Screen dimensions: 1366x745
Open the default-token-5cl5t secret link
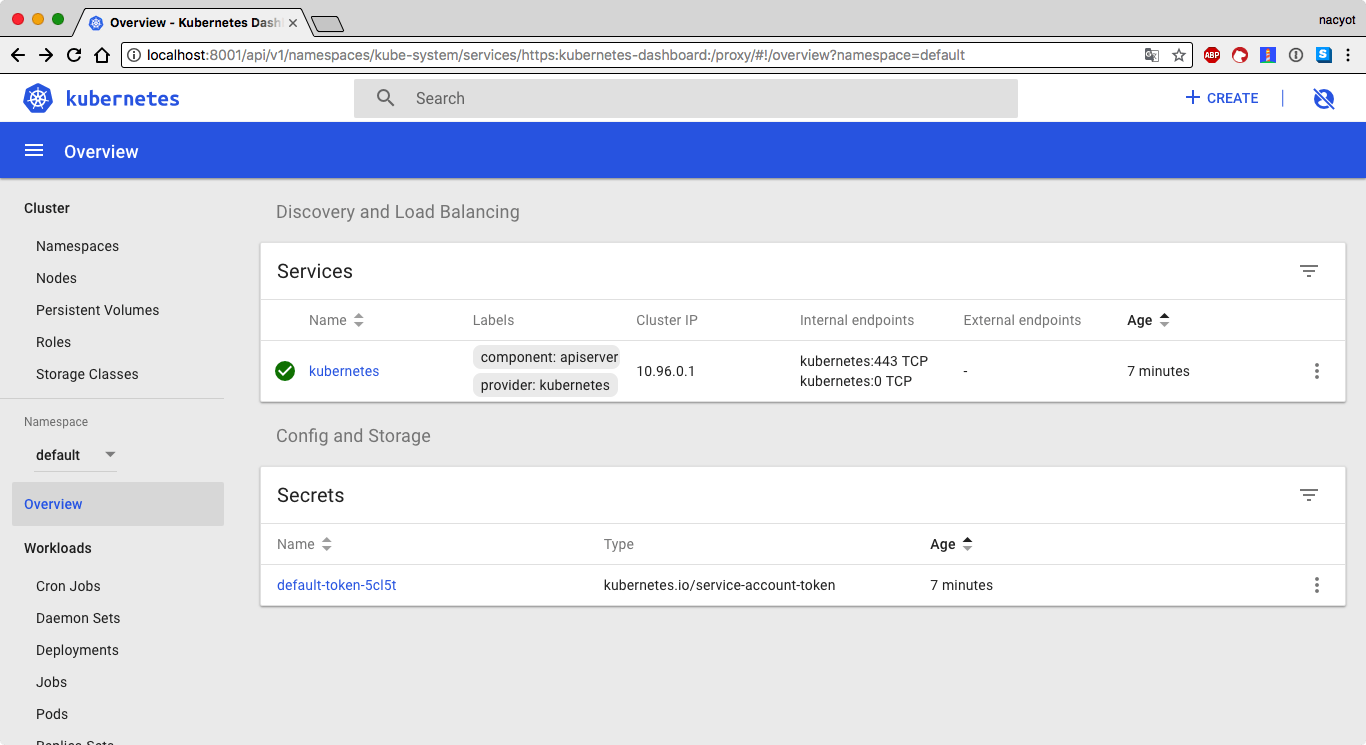[336, 585]
